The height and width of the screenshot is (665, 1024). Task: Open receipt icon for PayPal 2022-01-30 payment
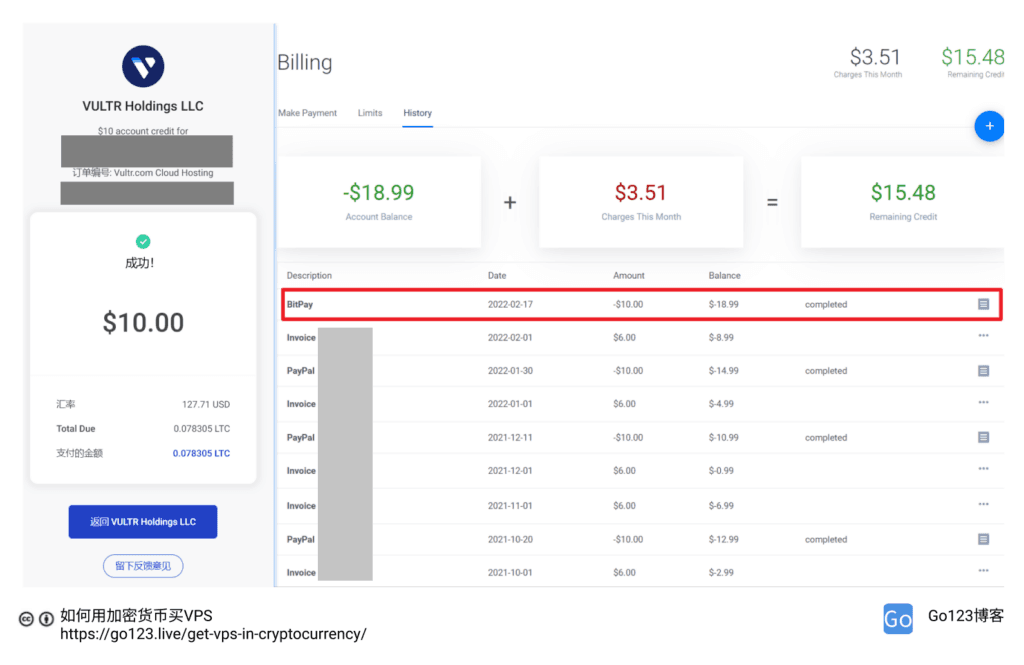pos(983,371)
